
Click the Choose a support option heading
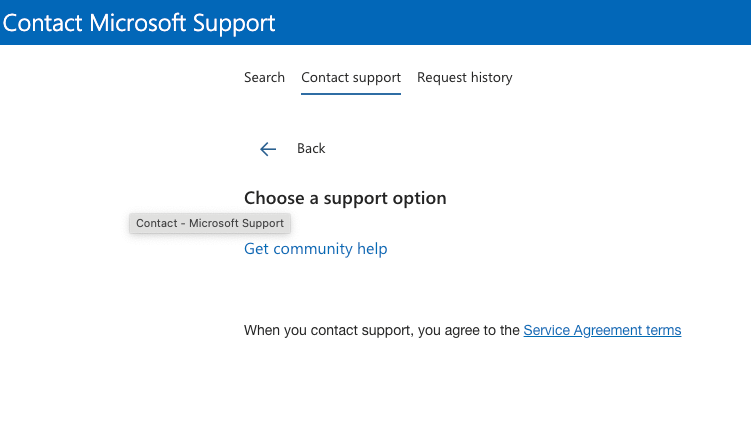click(345, 198)
